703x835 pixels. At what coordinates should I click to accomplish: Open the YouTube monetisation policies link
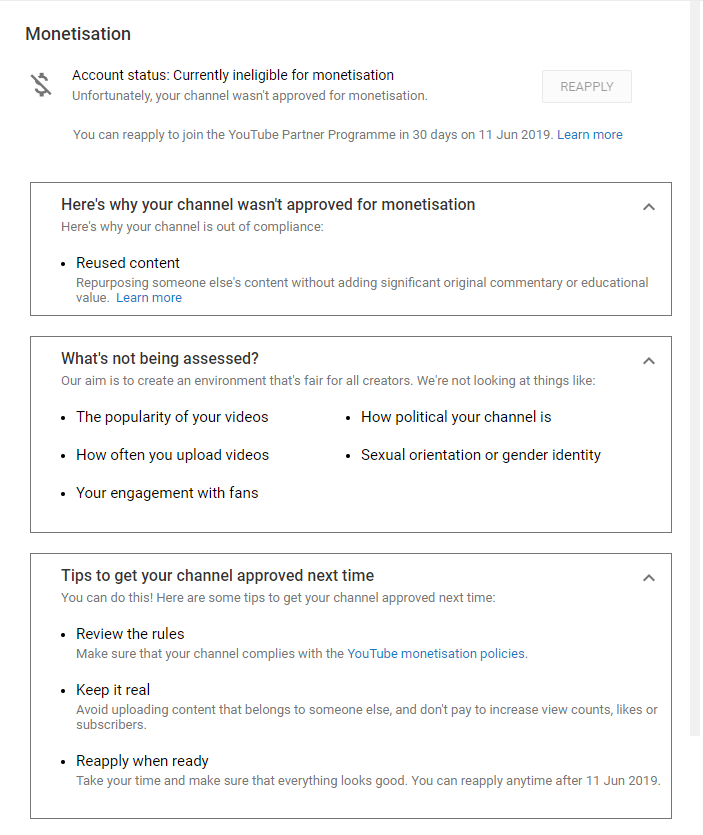[x=436, y=653]
